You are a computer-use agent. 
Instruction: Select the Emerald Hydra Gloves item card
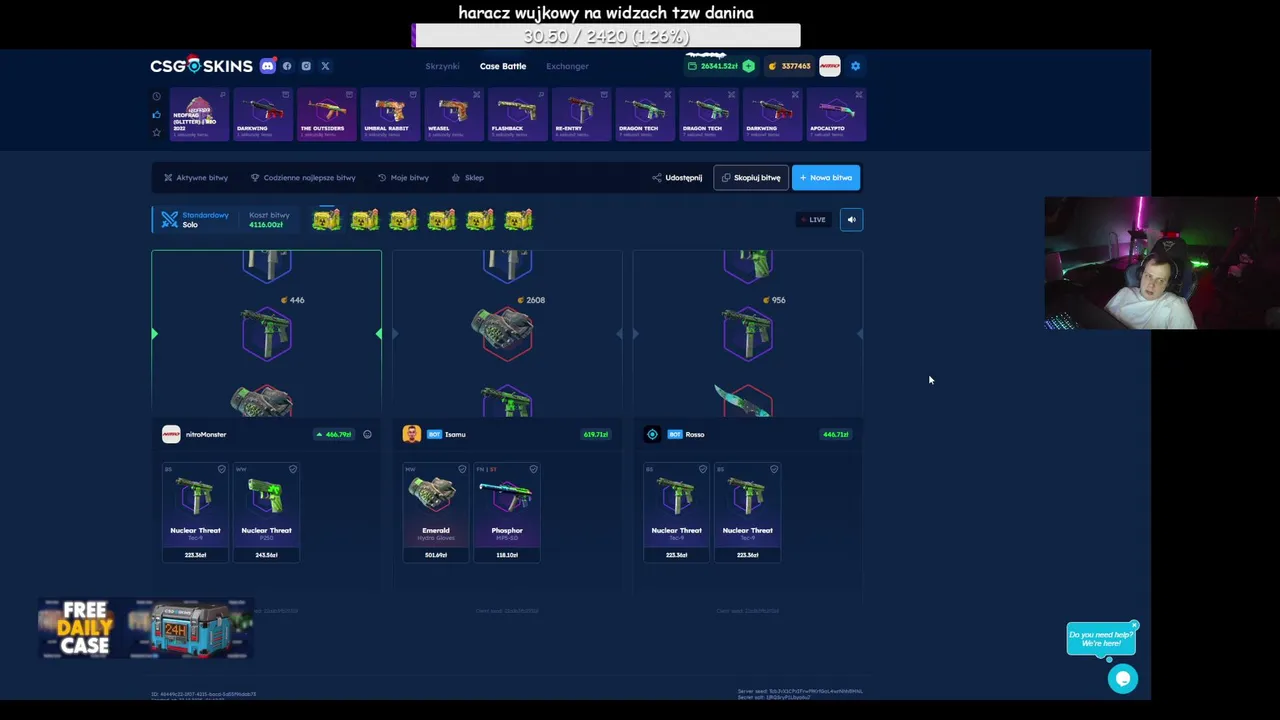click(x=436, y=512)
